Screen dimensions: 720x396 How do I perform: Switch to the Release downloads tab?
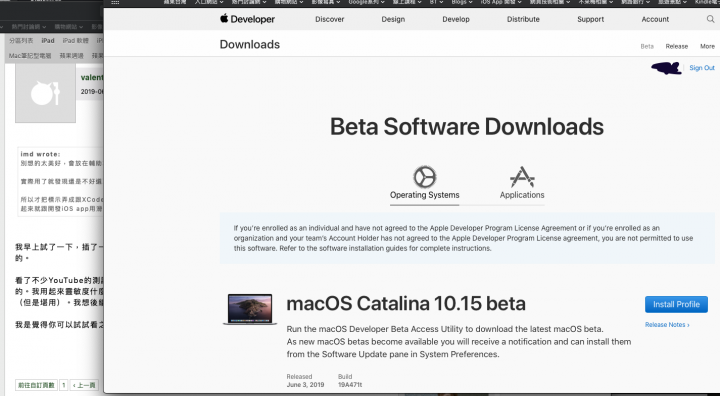[x=676, y=46]
